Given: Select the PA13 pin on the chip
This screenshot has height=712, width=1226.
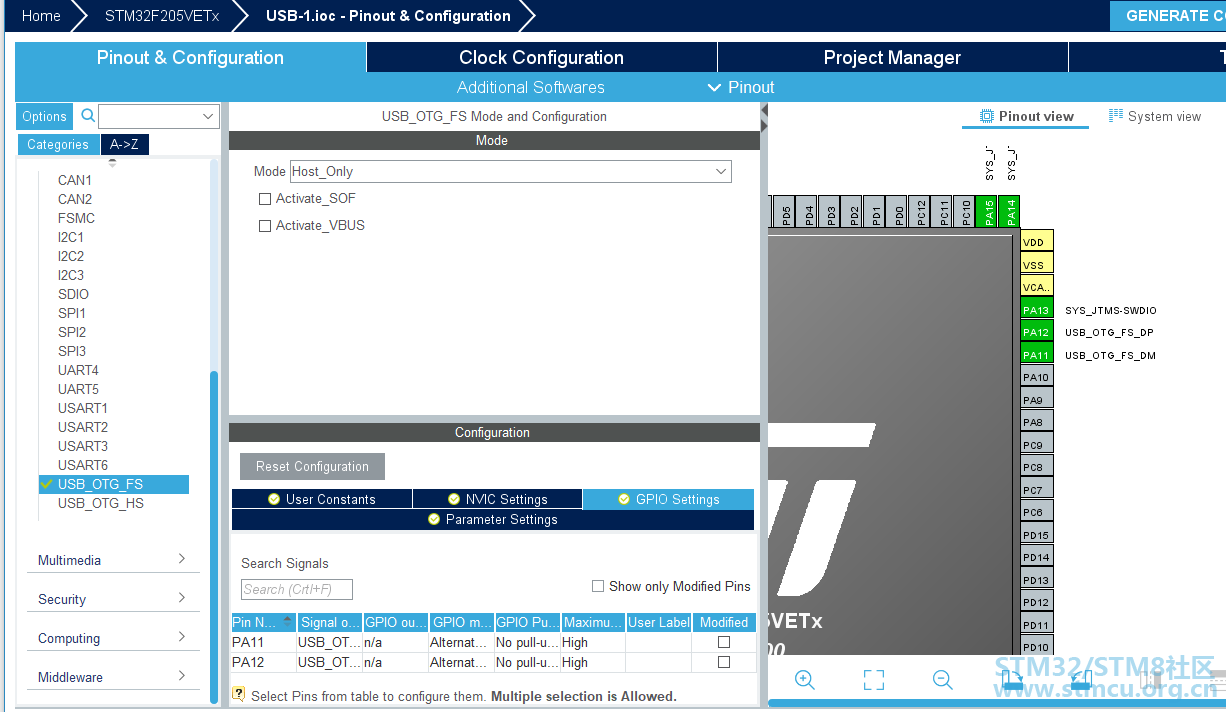Looking at the screenshot, I should pyautogui.click(x=1036, y=310).
